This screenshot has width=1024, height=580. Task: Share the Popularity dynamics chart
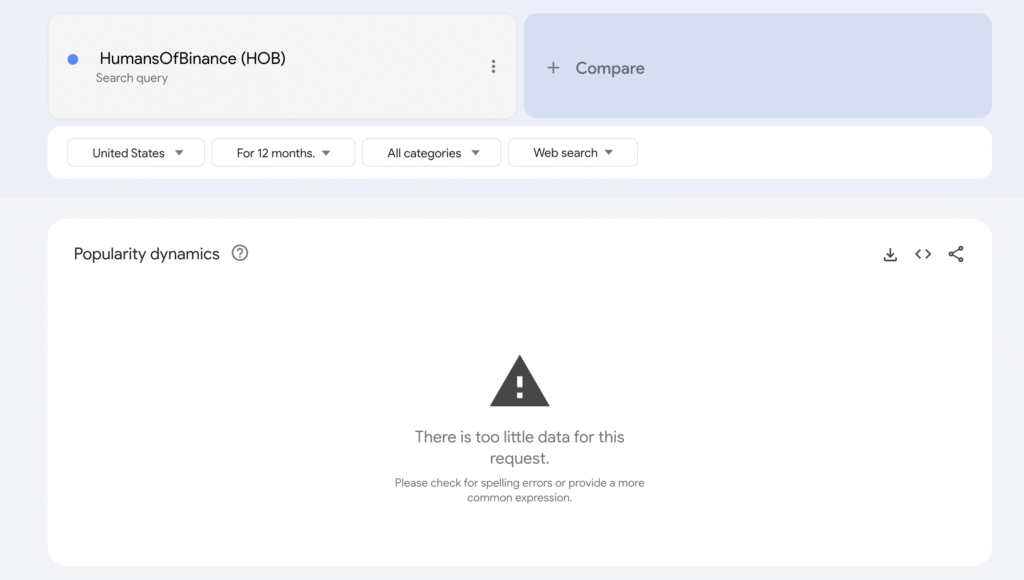(956, 254)
